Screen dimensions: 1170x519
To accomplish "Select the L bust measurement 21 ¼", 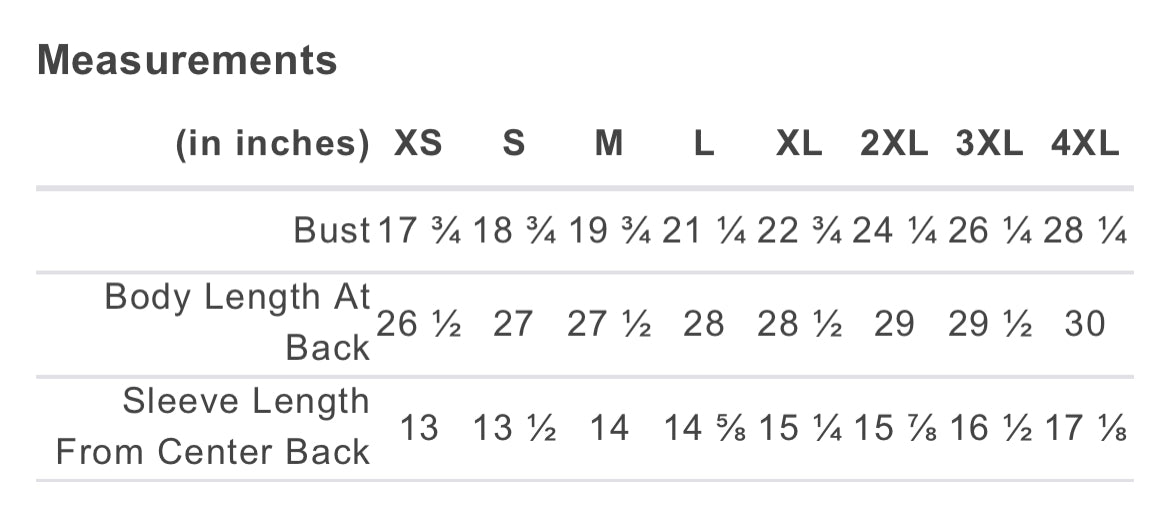I will (704, 231).
